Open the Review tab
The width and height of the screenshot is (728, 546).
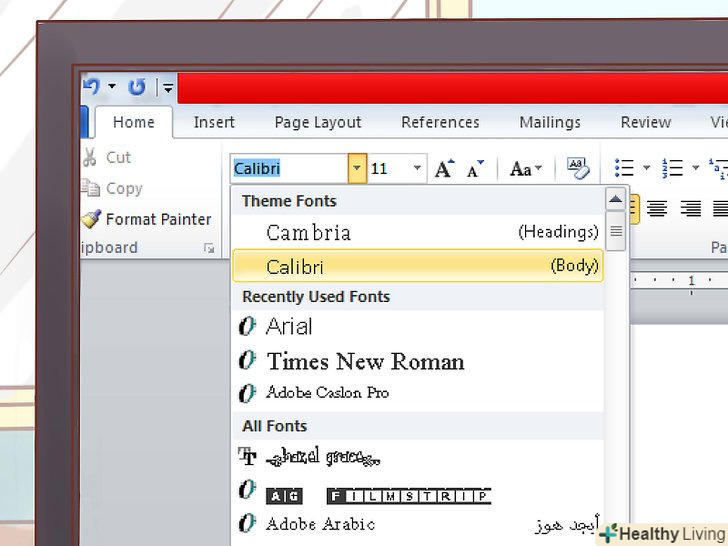click(646, 122)
